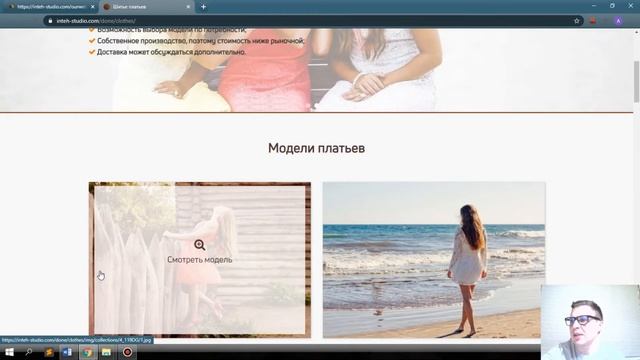Bookmark this page with the star icon
Viewport: 640px width, 360px height.
pyautogui.click(x=576, y=21)
